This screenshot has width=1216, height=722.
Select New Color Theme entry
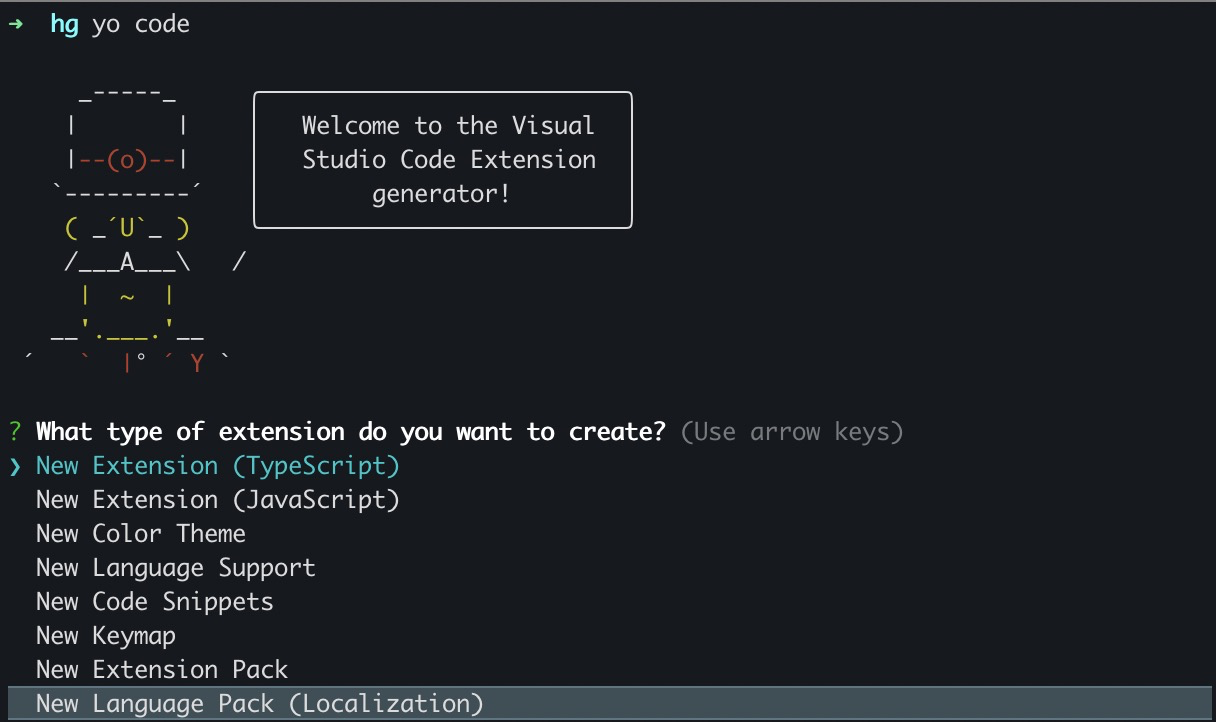point(141,534)
